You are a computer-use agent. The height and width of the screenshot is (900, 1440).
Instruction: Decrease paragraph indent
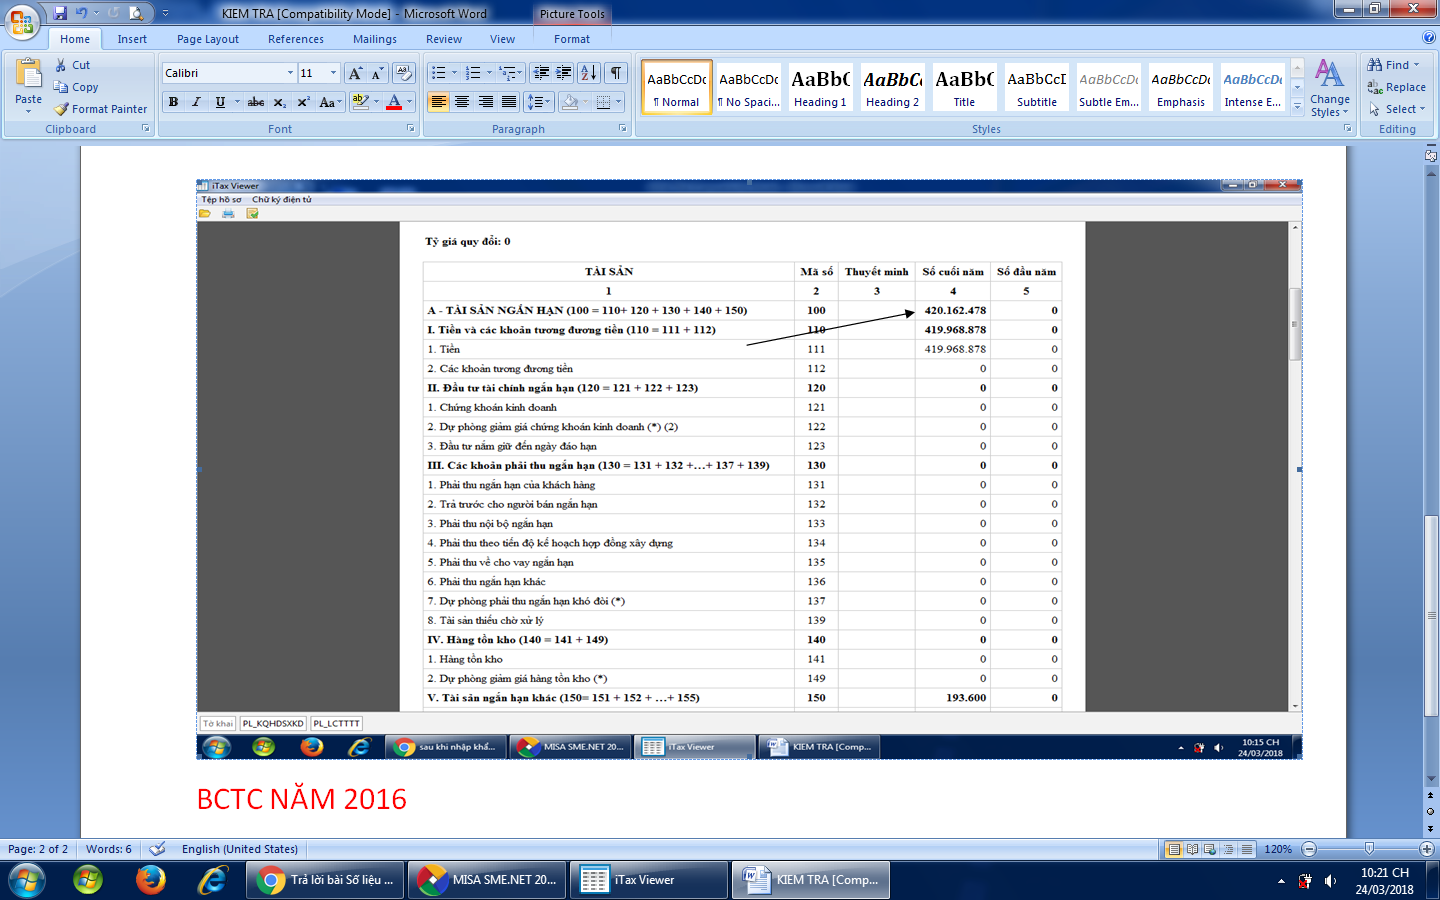pos(541,73)
